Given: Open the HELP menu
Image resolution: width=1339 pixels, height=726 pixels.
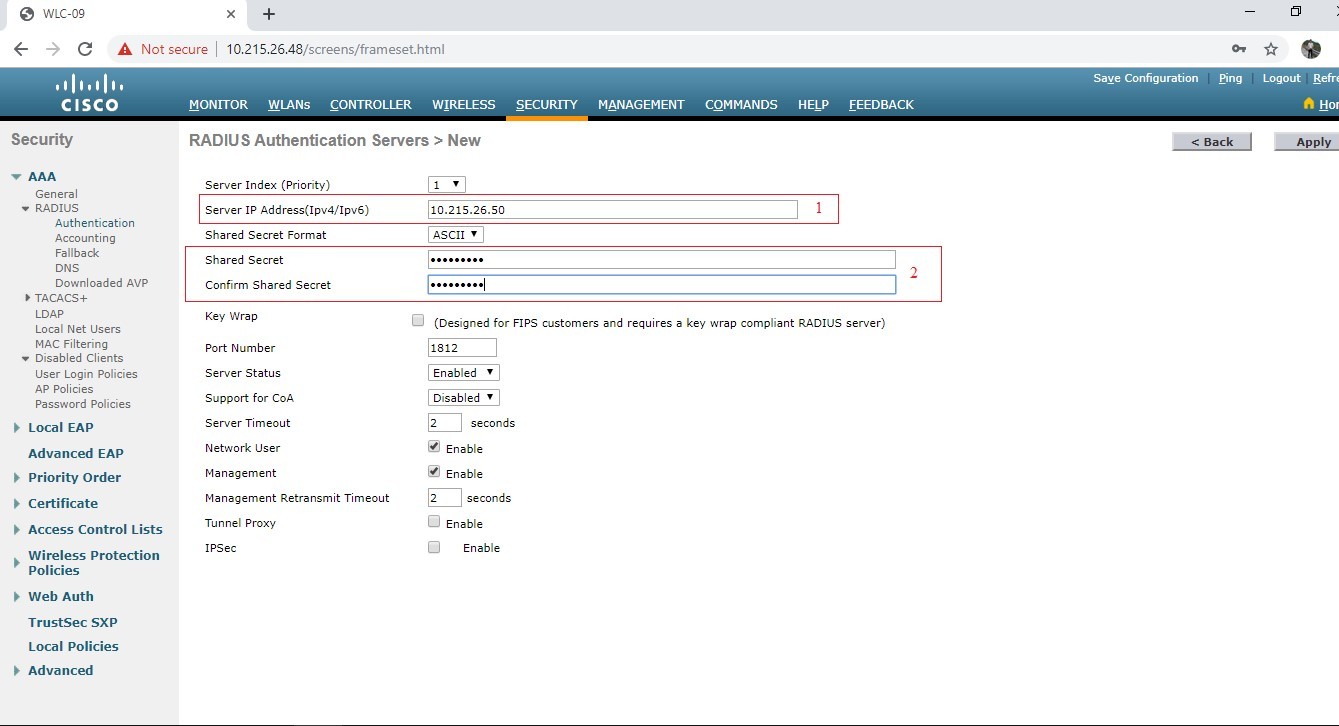Looking at the screenshot, I should pyautogui.click(x=813, y=104).
